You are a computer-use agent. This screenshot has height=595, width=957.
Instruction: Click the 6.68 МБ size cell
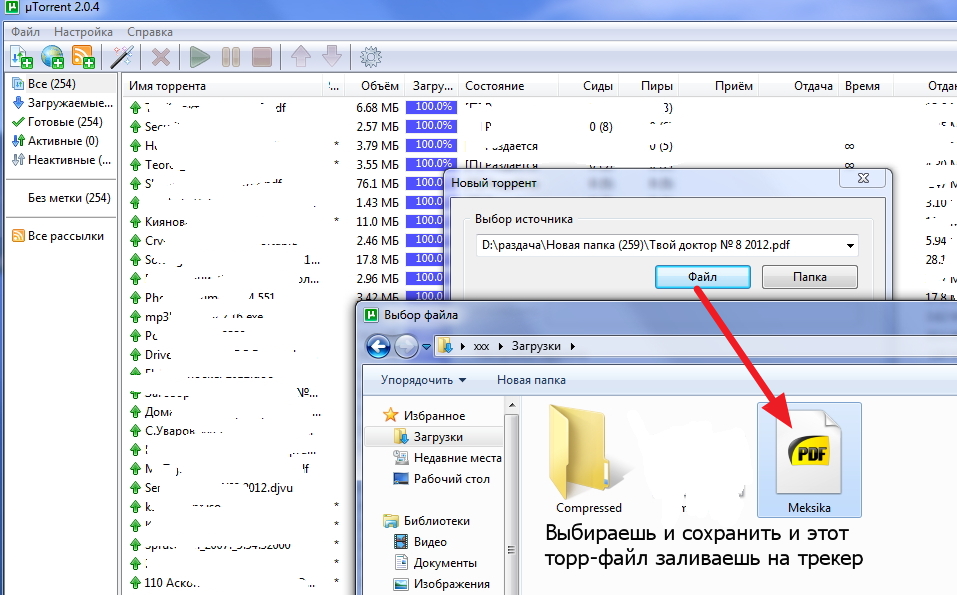click(377, 107)
